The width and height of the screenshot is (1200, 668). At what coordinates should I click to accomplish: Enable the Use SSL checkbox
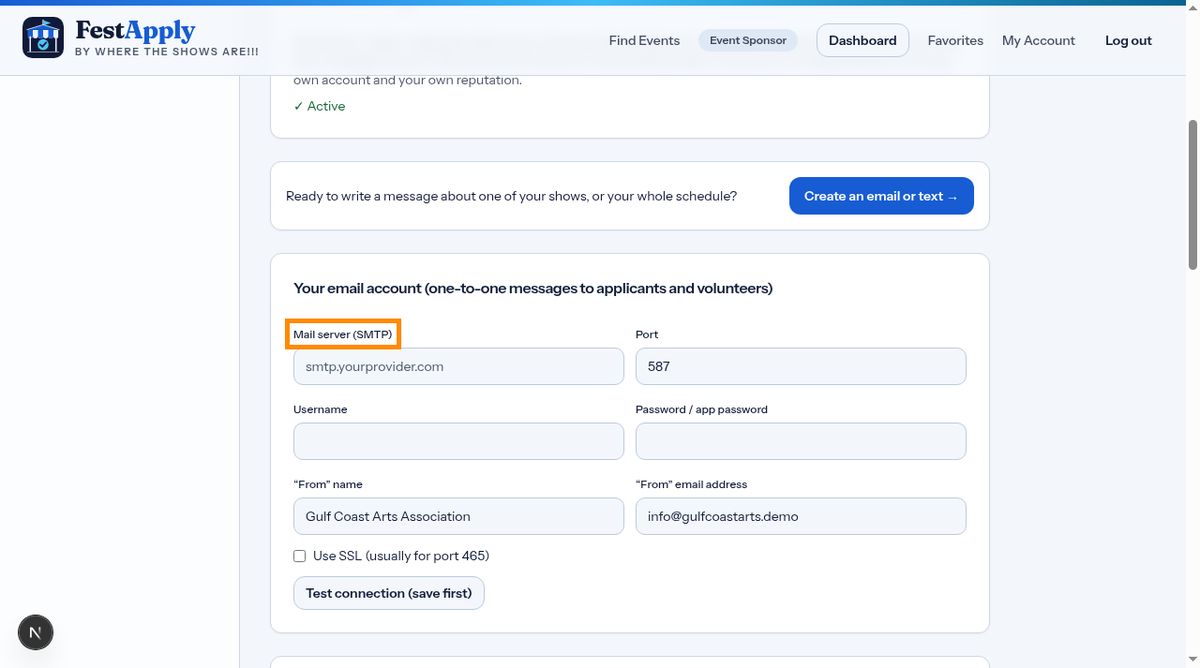tap(299, 556)
